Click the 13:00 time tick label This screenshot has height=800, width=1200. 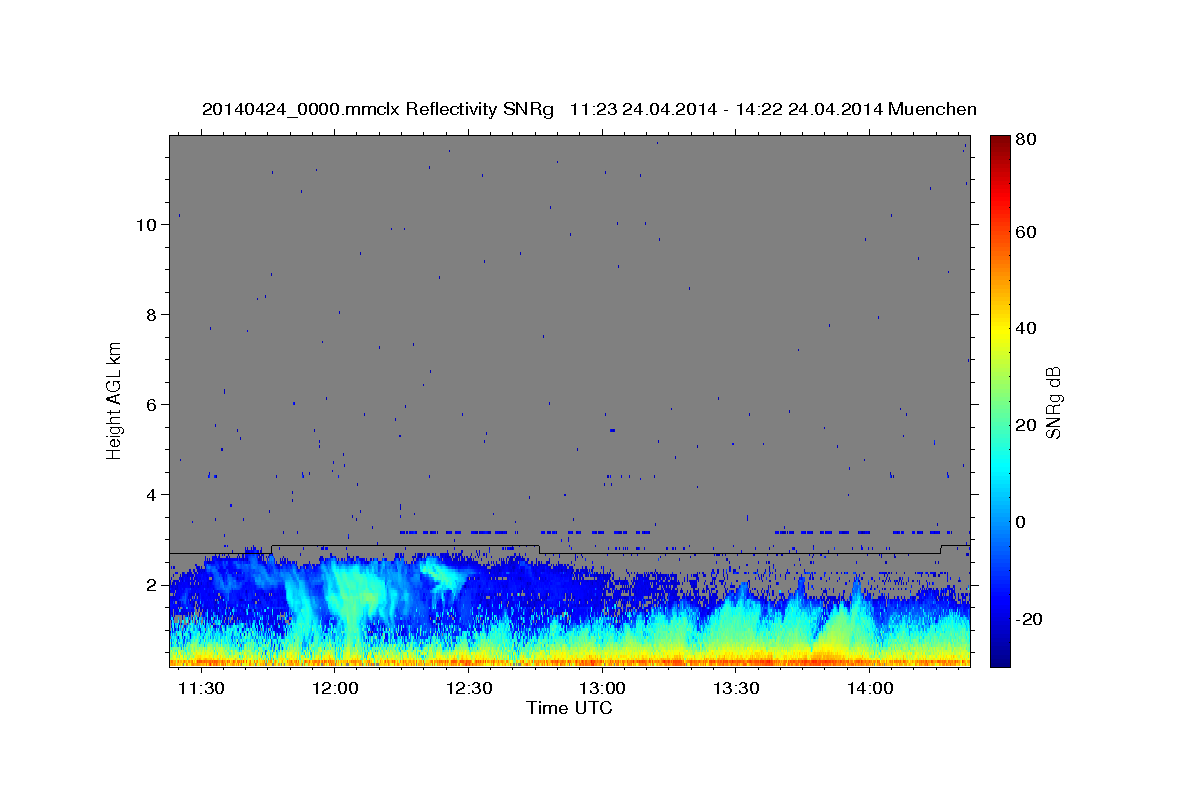click(x=603, y=690)
